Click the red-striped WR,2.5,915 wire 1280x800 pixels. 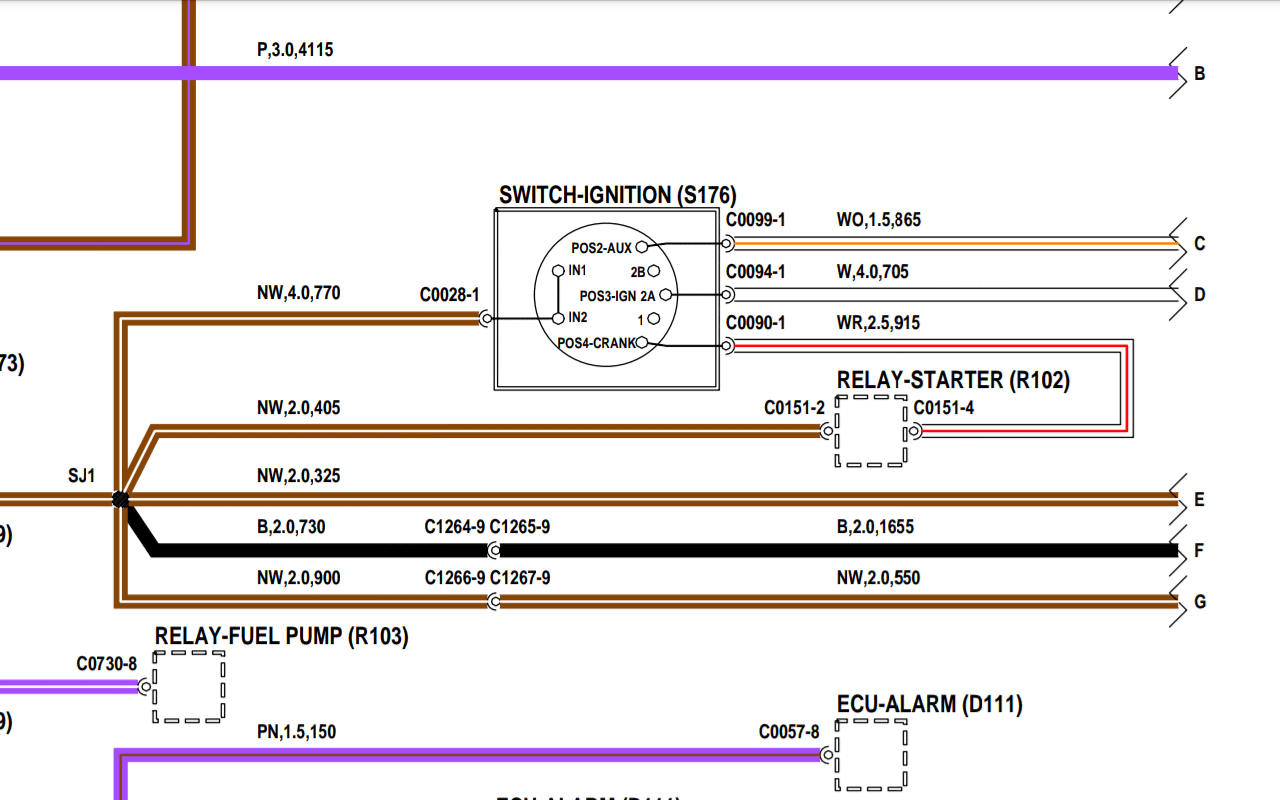point(1128,388)
